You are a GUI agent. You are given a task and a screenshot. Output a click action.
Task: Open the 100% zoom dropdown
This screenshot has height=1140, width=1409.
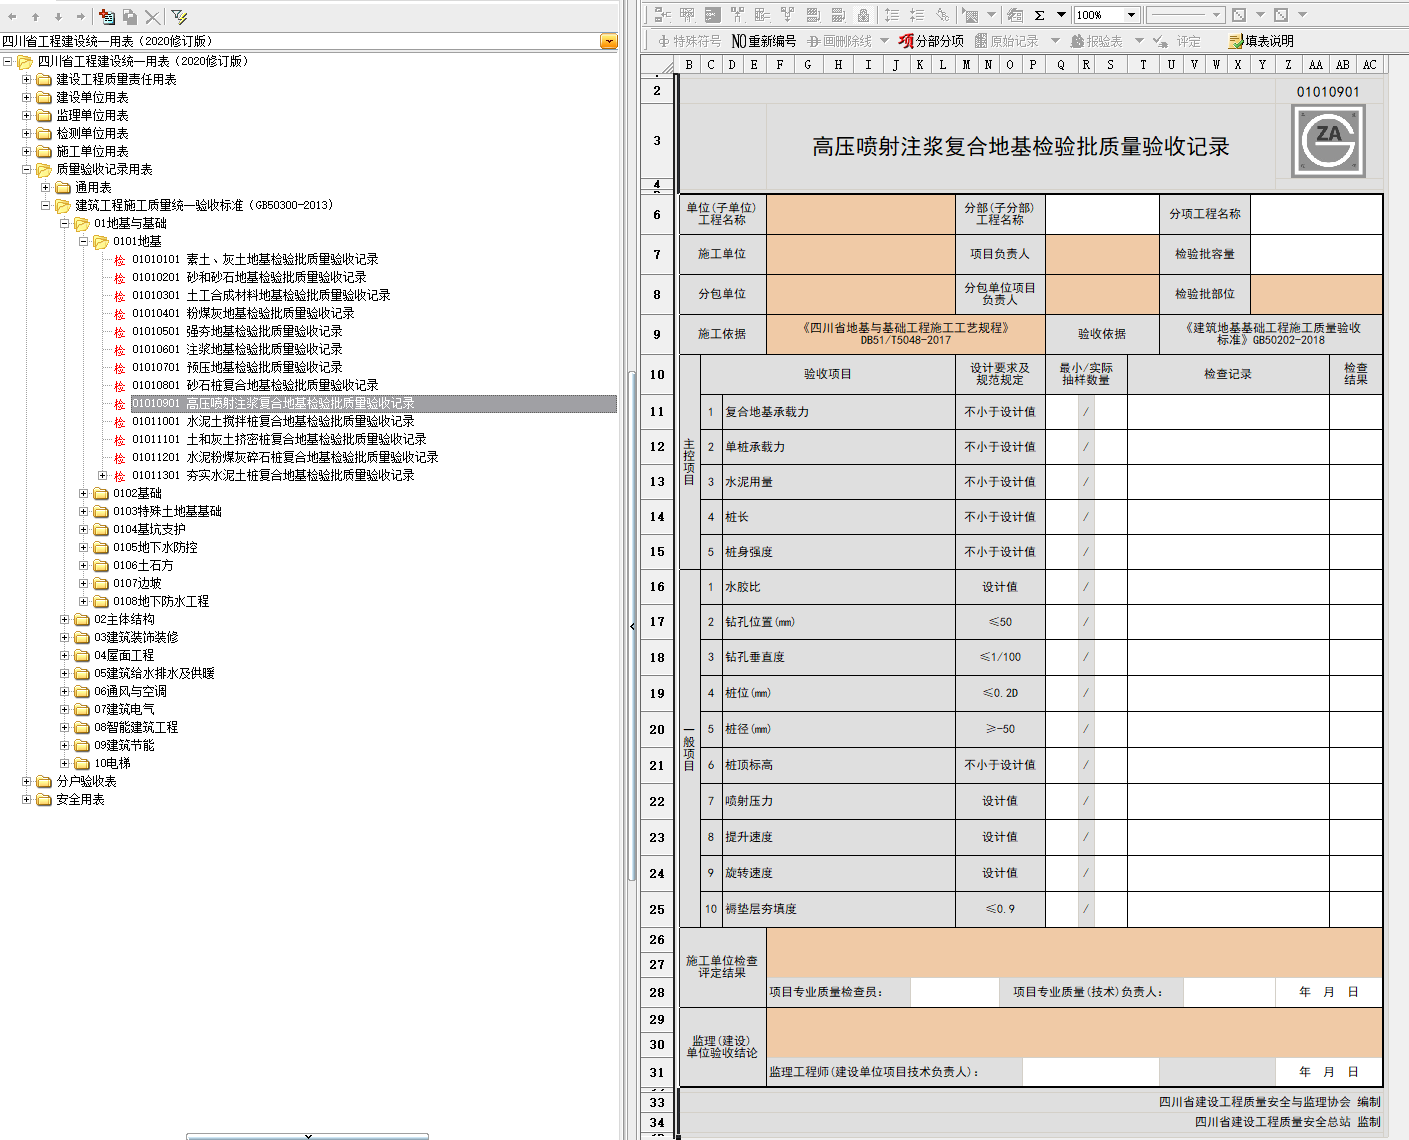(x=1131, y=15)
